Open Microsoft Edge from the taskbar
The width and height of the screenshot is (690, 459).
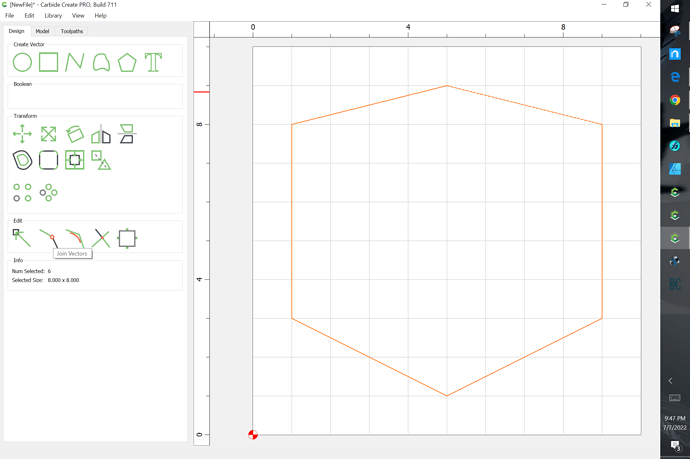[675, 77]
